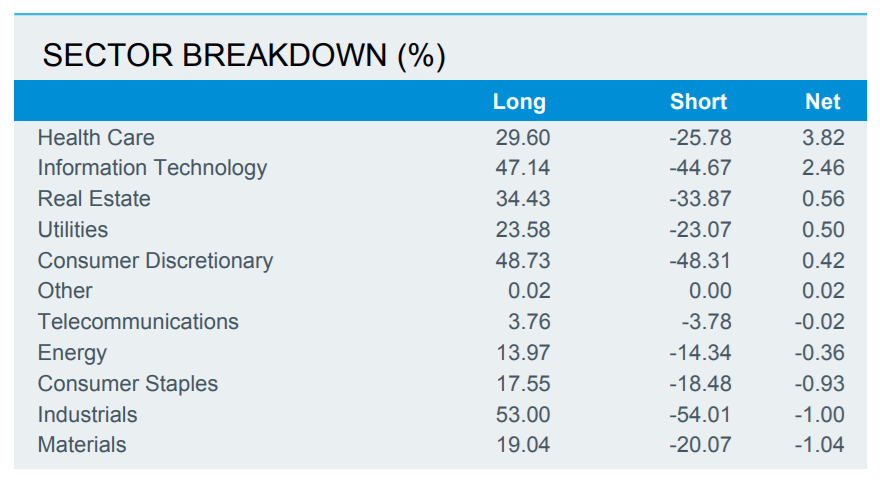Click the Net column header
The image size is (880, 481).
click(822, 102)
